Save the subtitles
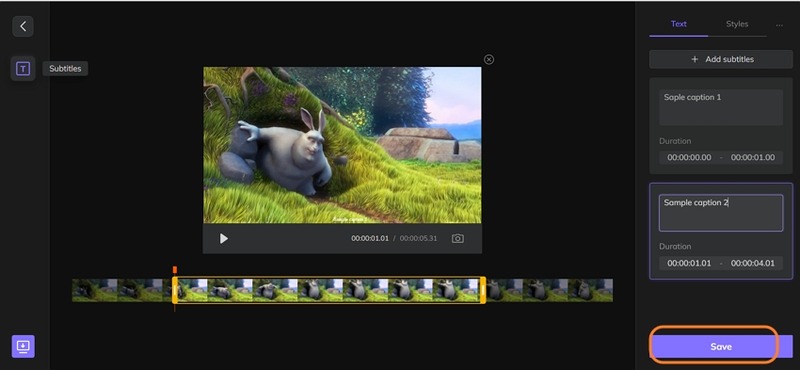Screen dimensions: 800x370 tap(721, 347)
